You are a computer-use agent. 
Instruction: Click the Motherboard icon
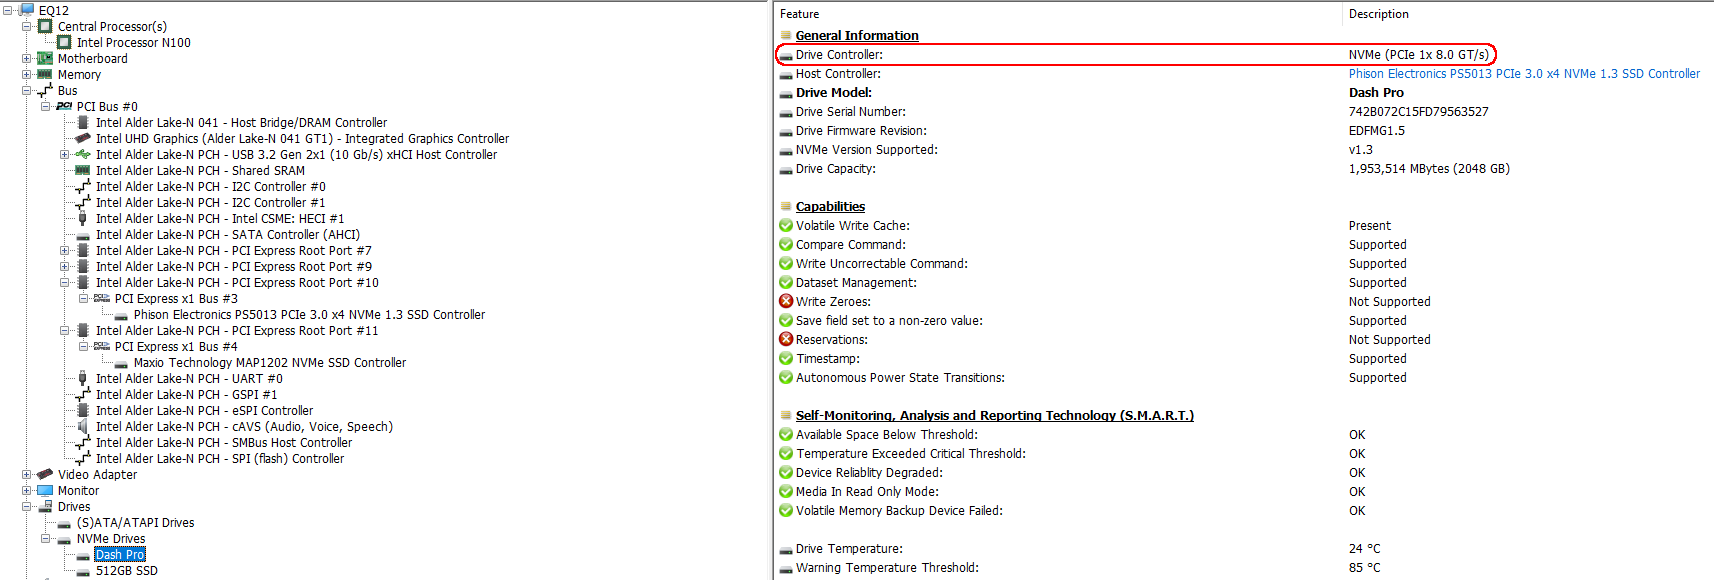[45, 58]
